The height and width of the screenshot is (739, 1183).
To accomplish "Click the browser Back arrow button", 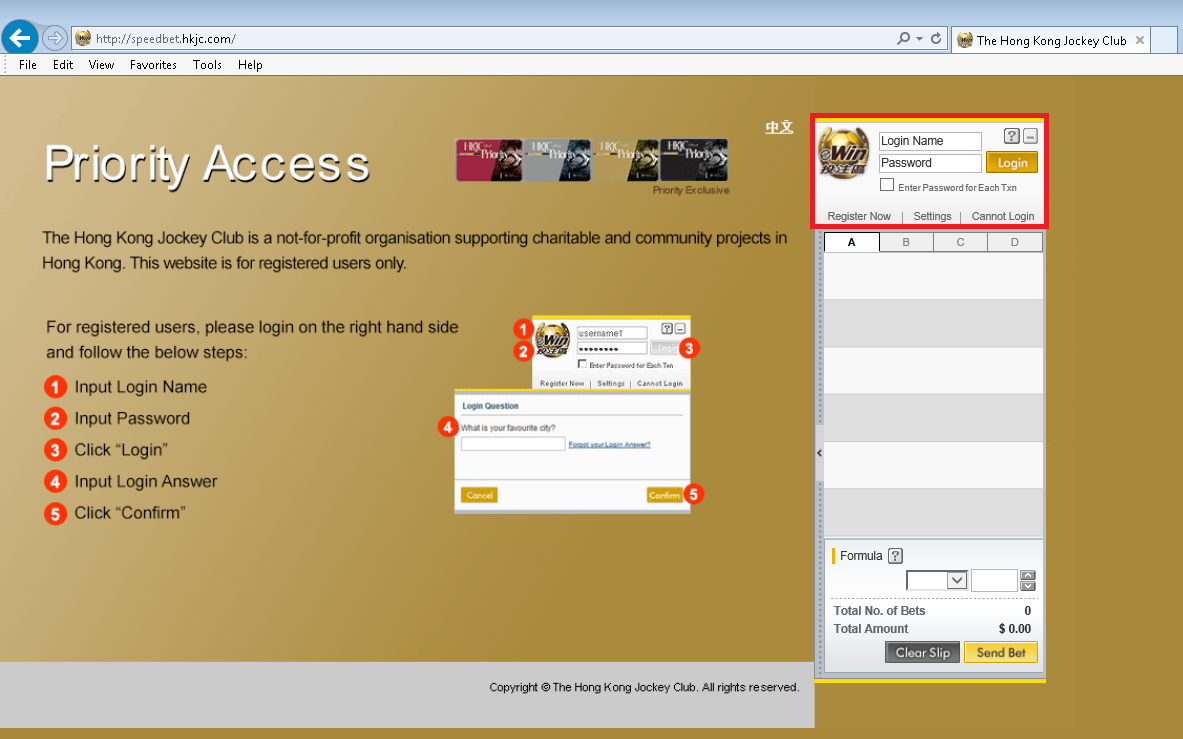I will (20, 38).
